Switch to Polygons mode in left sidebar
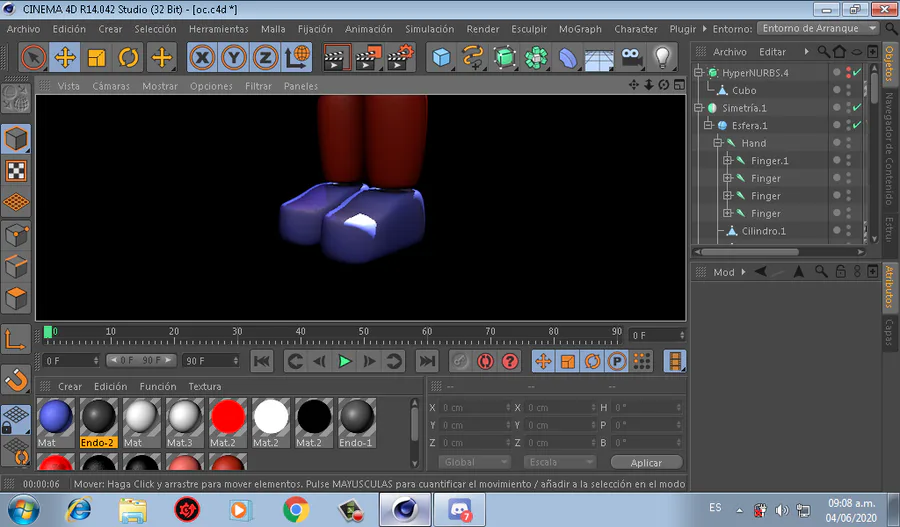This screenshot has height=527, width=900. 16,299
